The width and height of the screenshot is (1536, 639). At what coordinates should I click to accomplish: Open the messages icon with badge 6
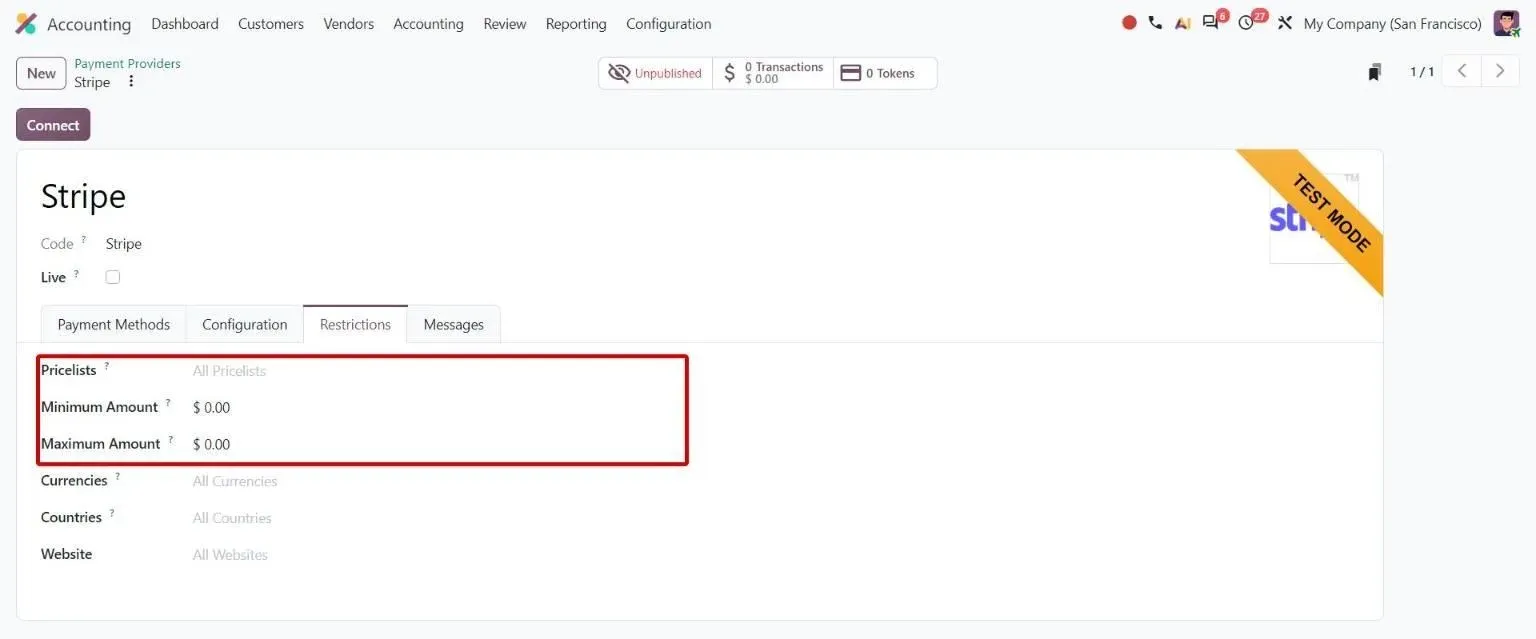[x=1213, y=21]
